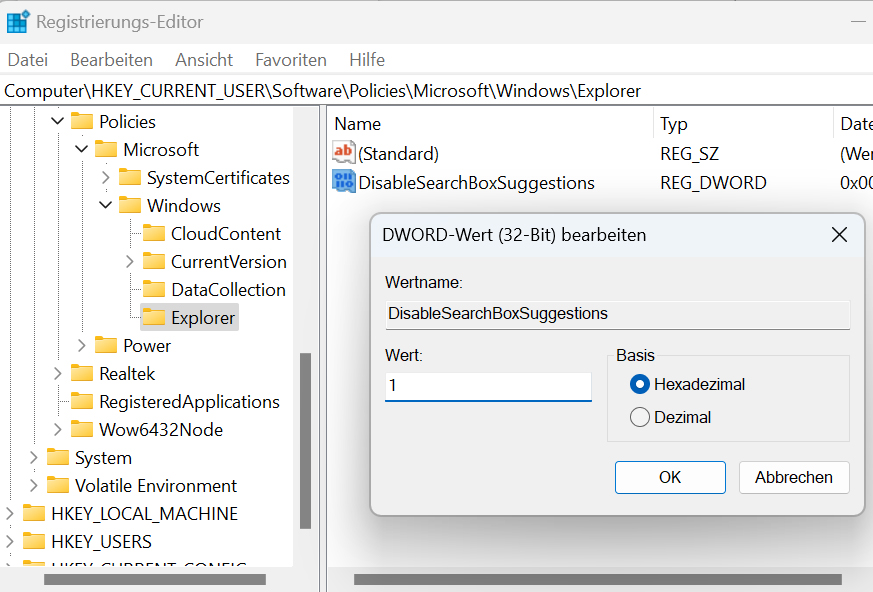This screenshot has width=873, height=592.
Task: Click the tree pane horizontal scrollbar
Action: point(155,580)
